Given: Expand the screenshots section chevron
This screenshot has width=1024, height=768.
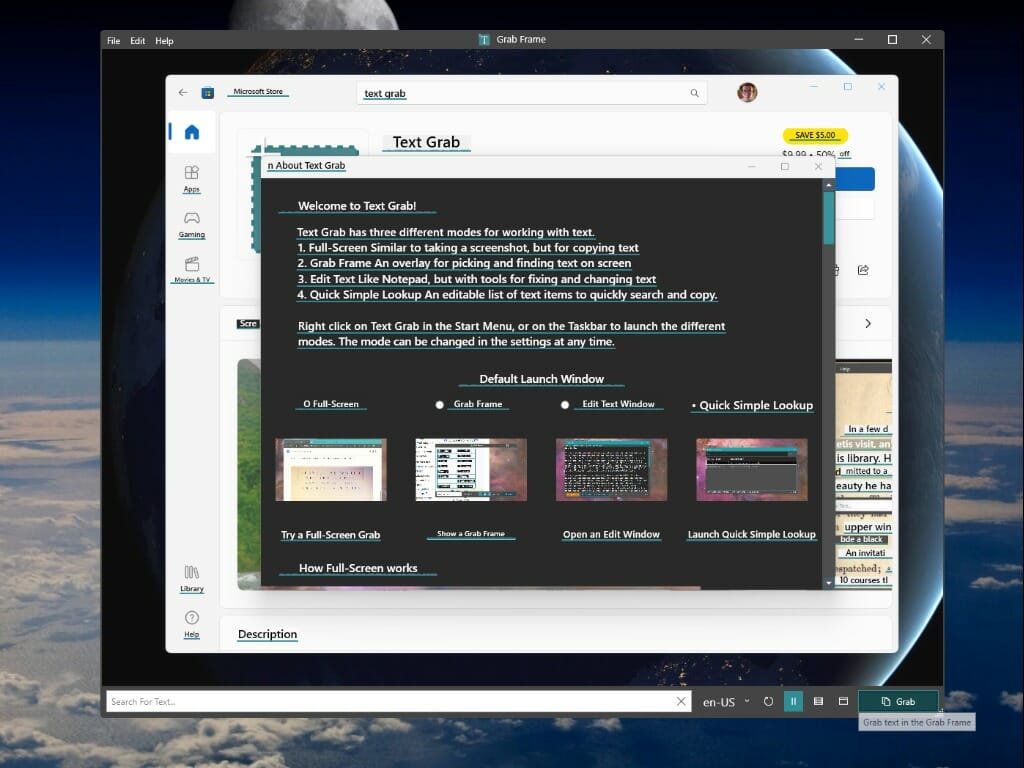Looking at the screenshot, I should tap(868, 323).
